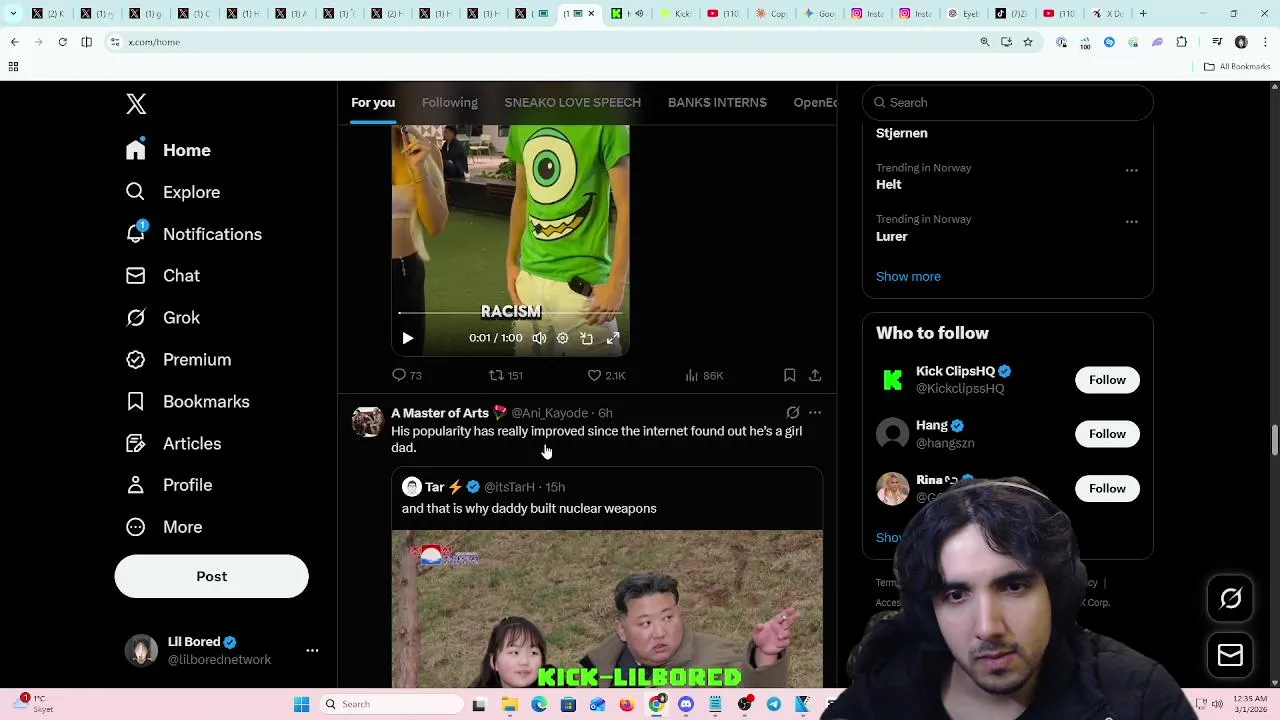
Task: Open the X logo home link
Action: (x=136, y=104)
